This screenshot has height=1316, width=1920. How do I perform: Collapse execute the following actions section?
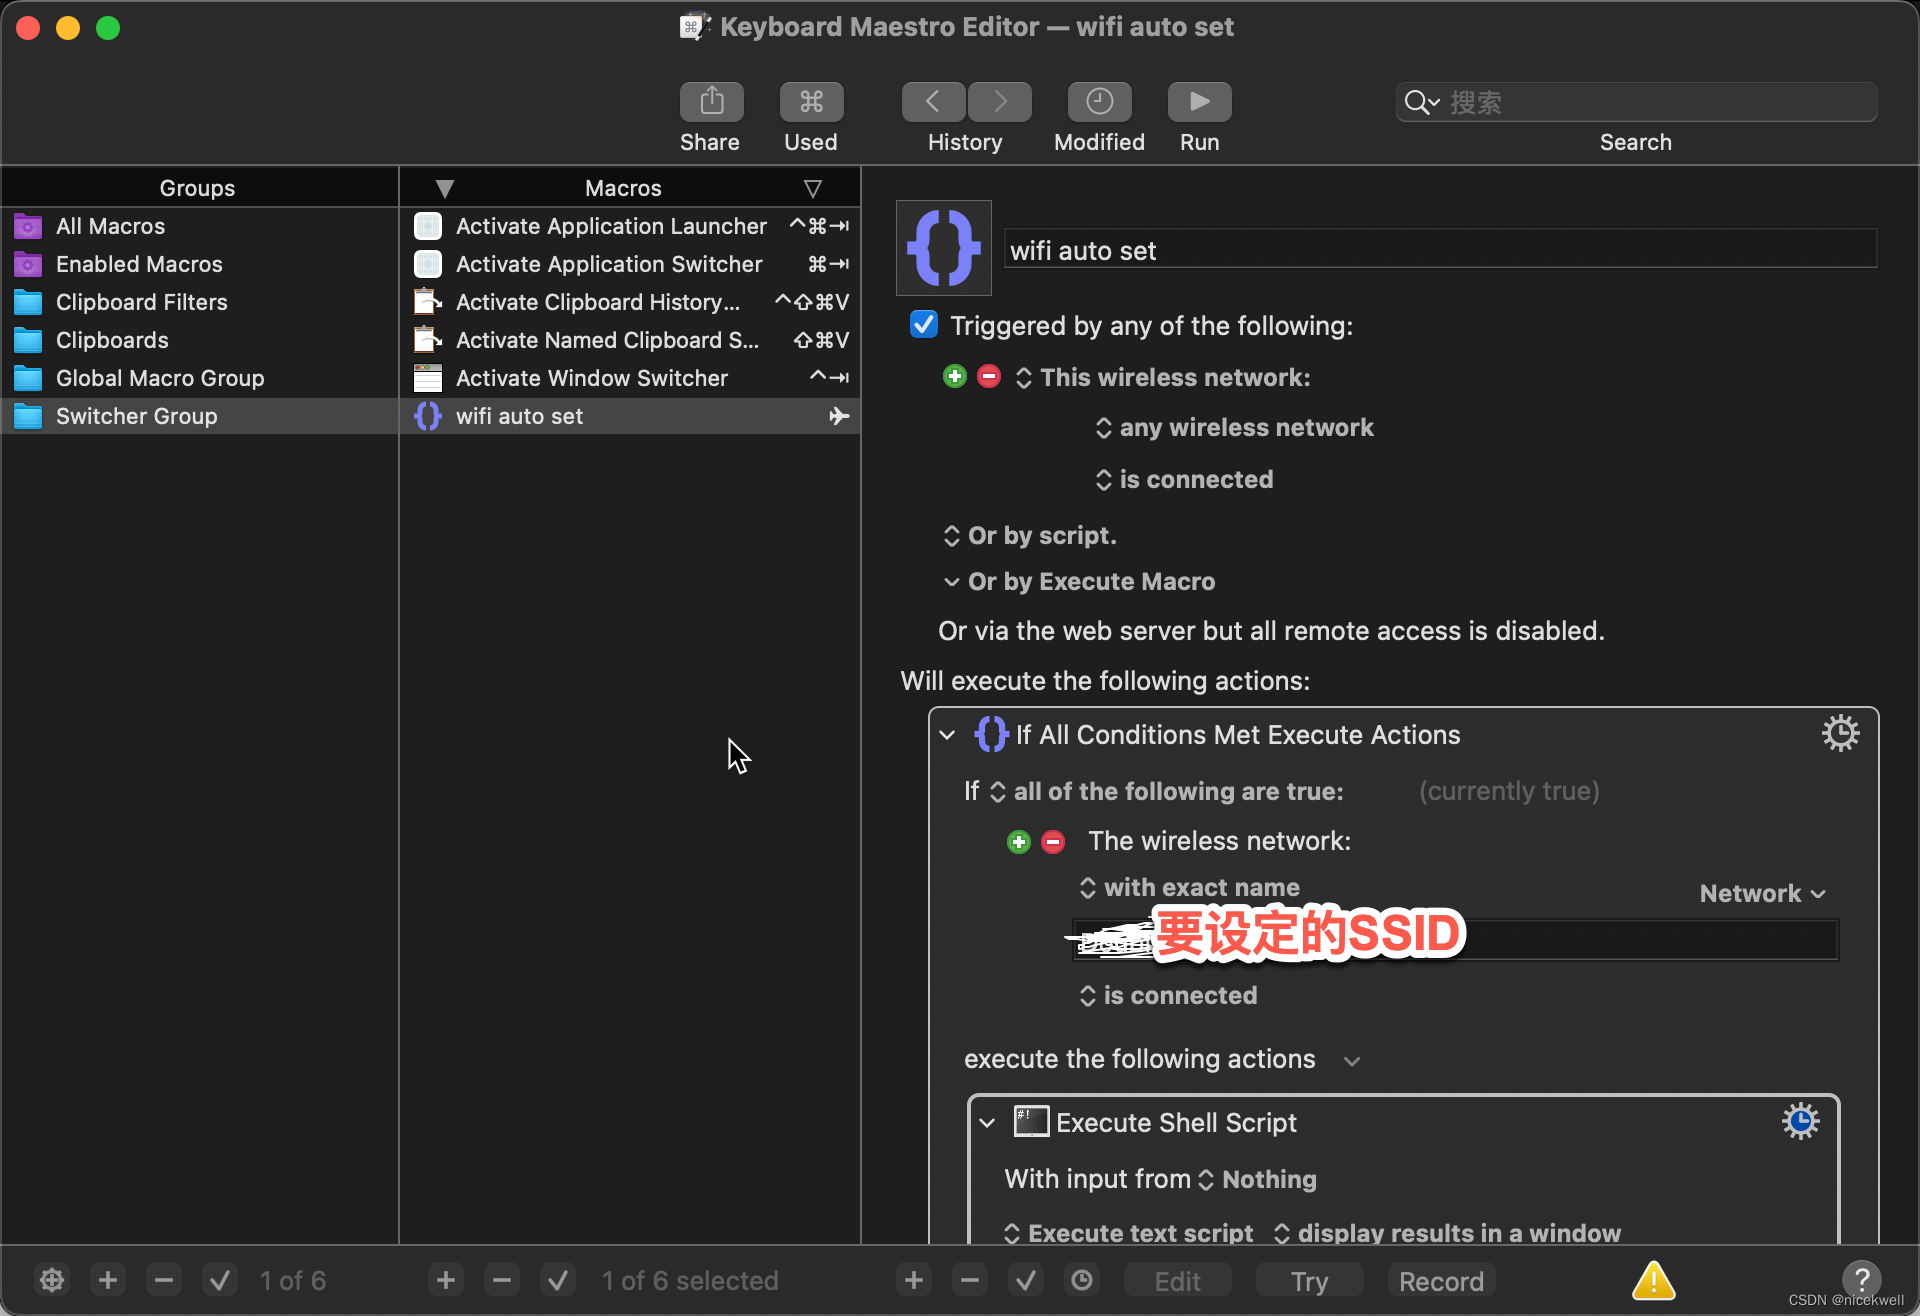pyautogui.click(x=1352, y=1061)
